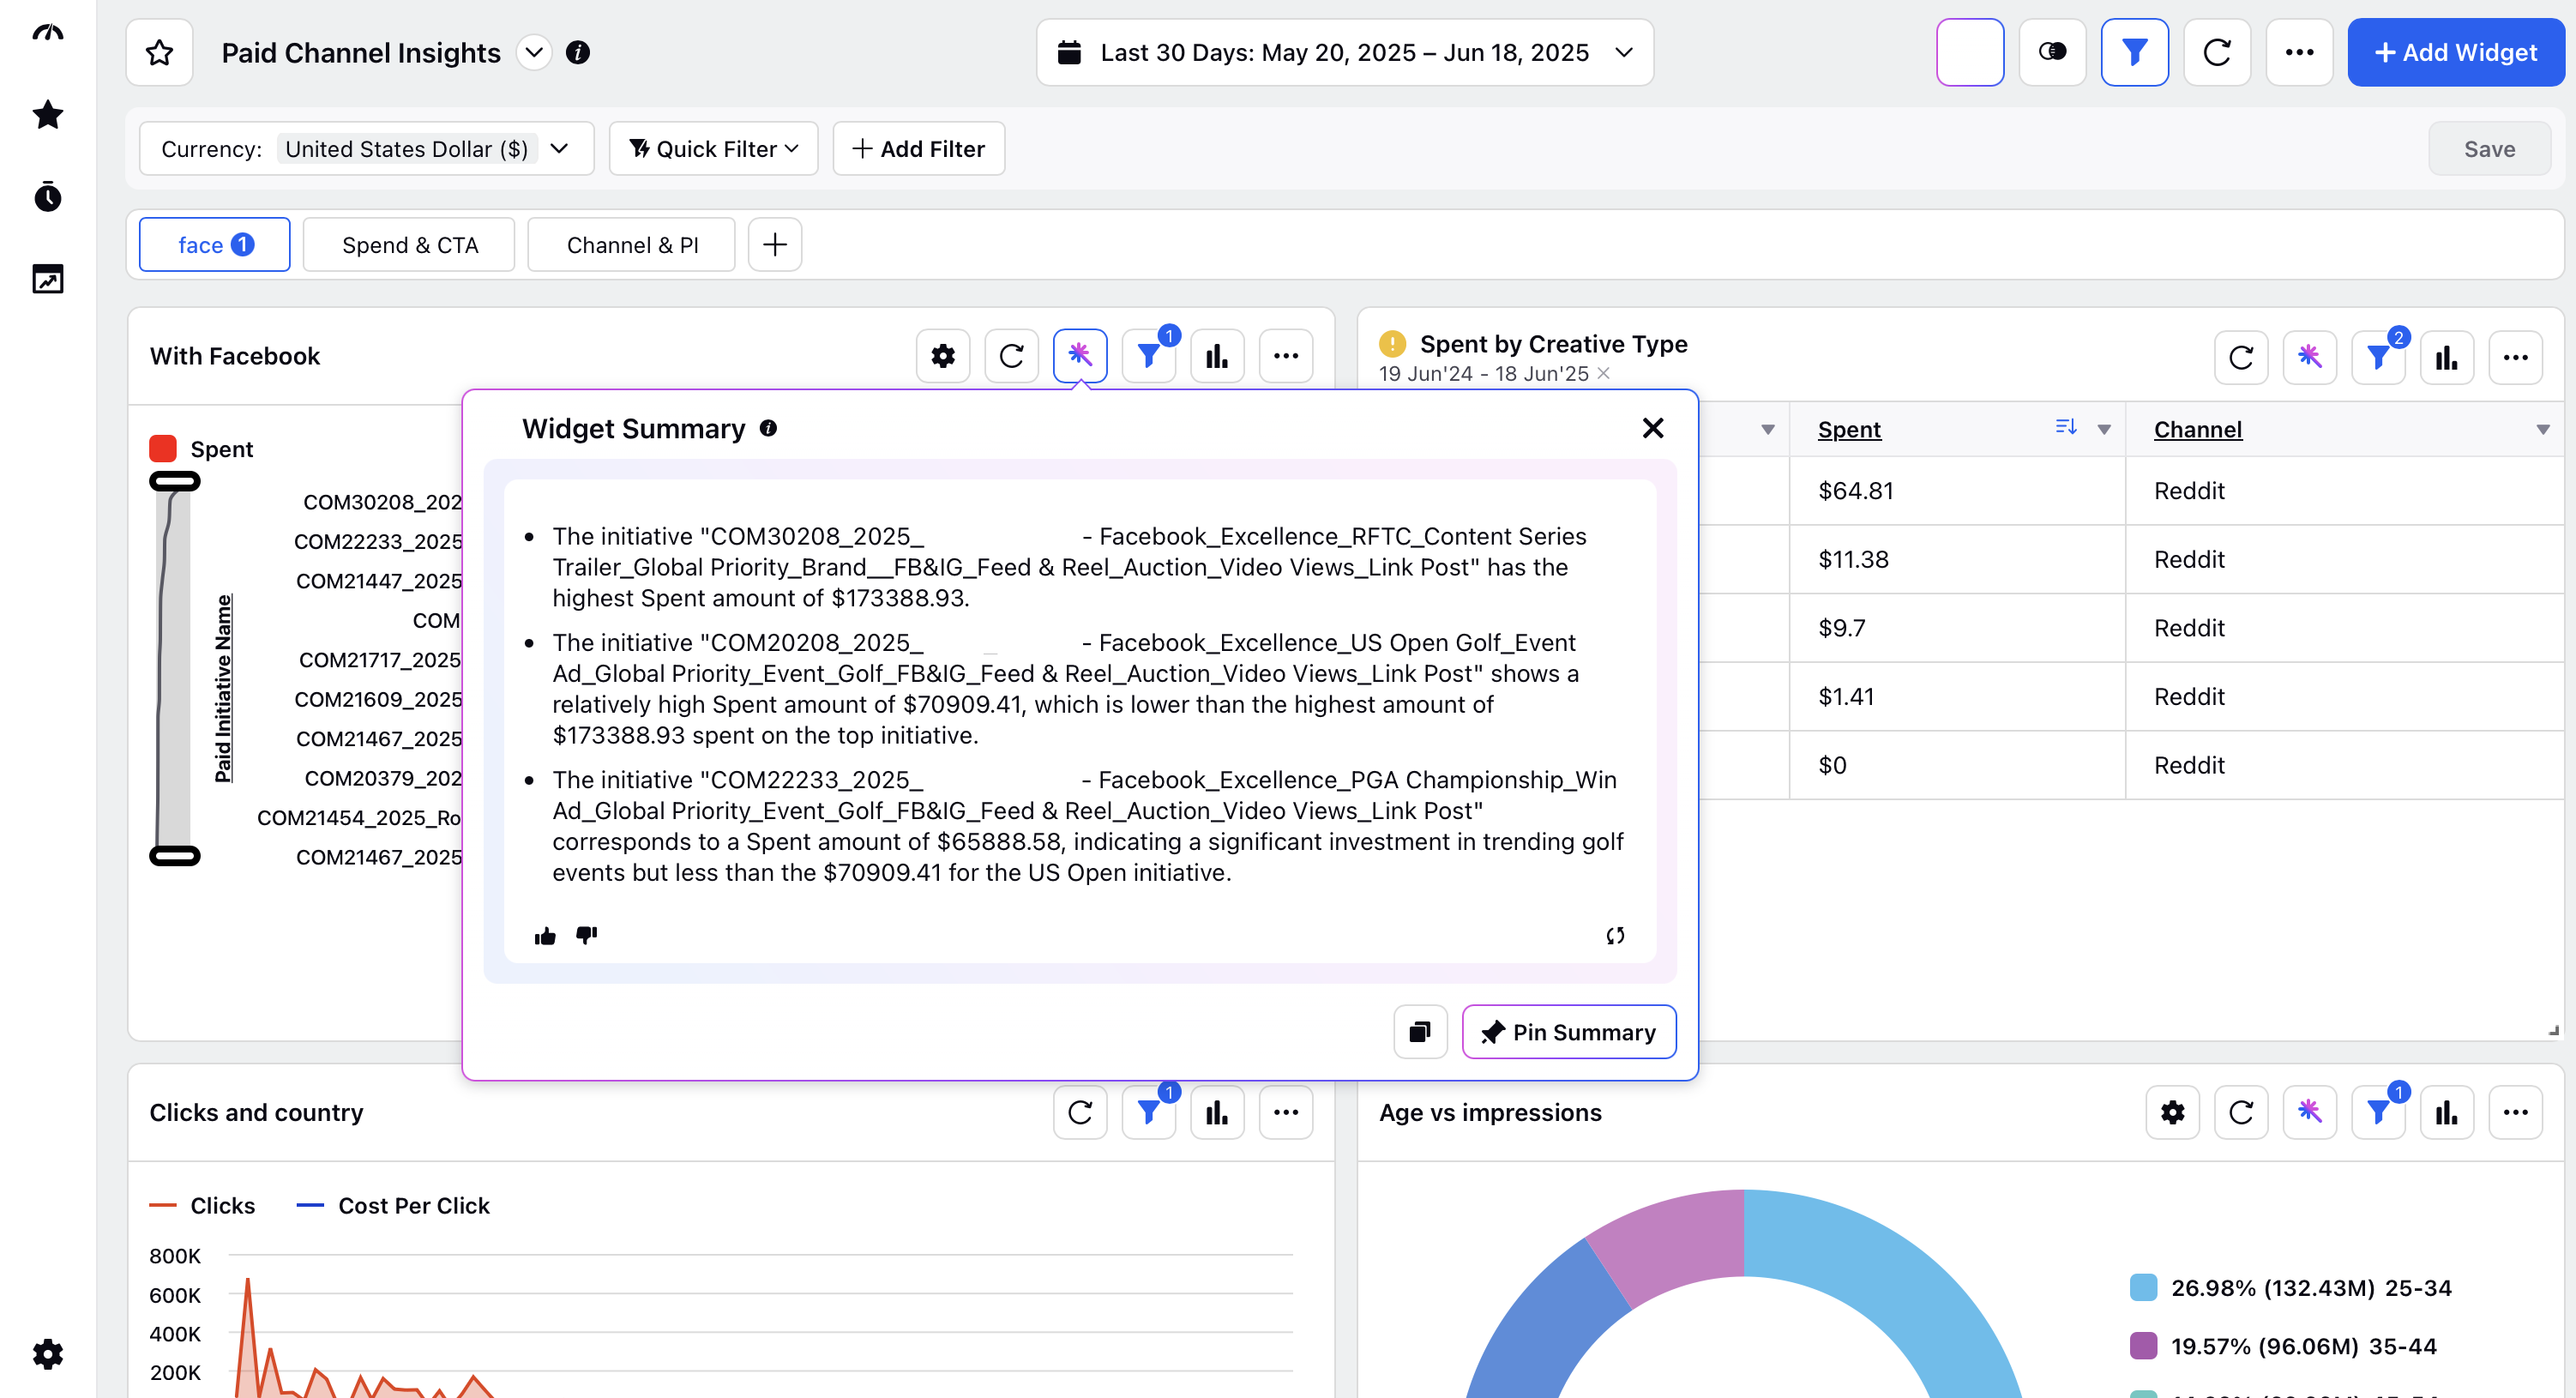The width and height of the screenshot is (2576, 1398).
Task: Toggle the Cost Per Click legend series
Action: 393,1206
